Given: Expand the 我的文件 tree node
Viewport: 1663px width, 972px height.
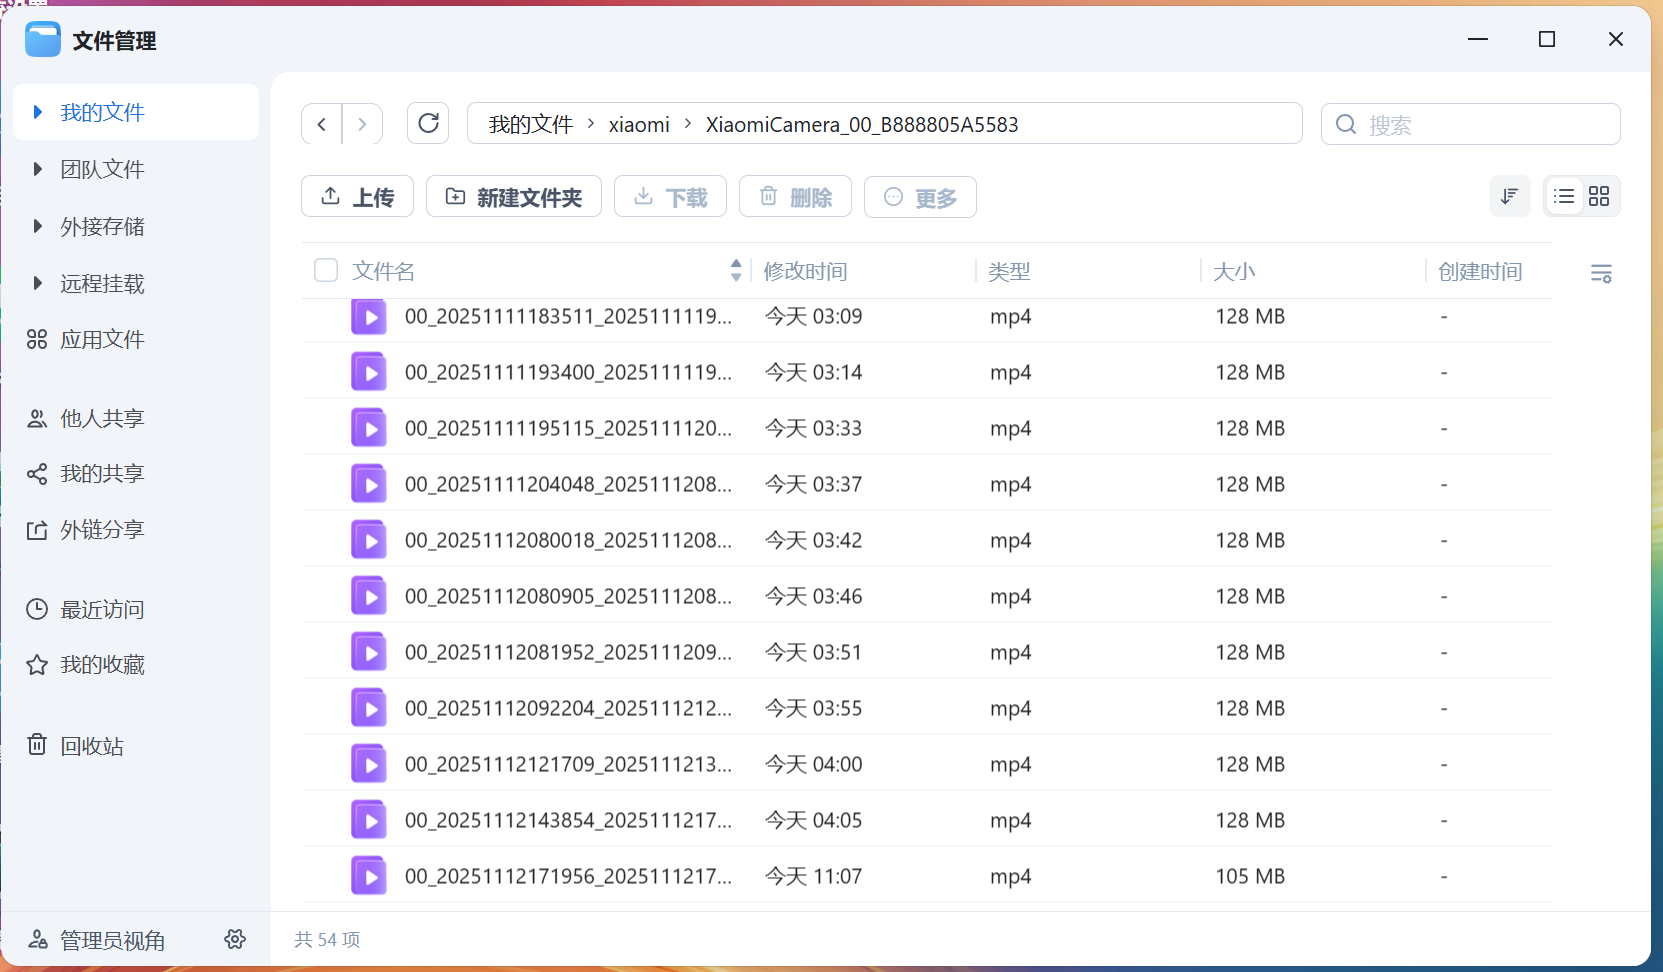Looking at the screenshot, I should coord(38,112).
